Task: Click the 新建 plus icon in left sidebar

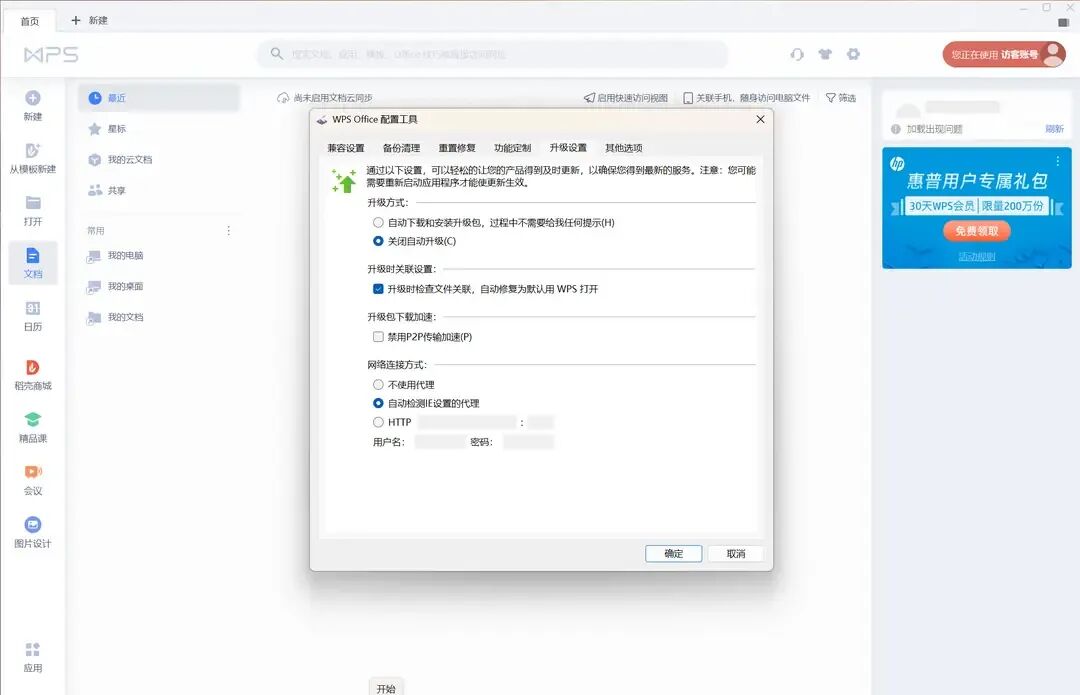Action: click(x=32, y=98)
